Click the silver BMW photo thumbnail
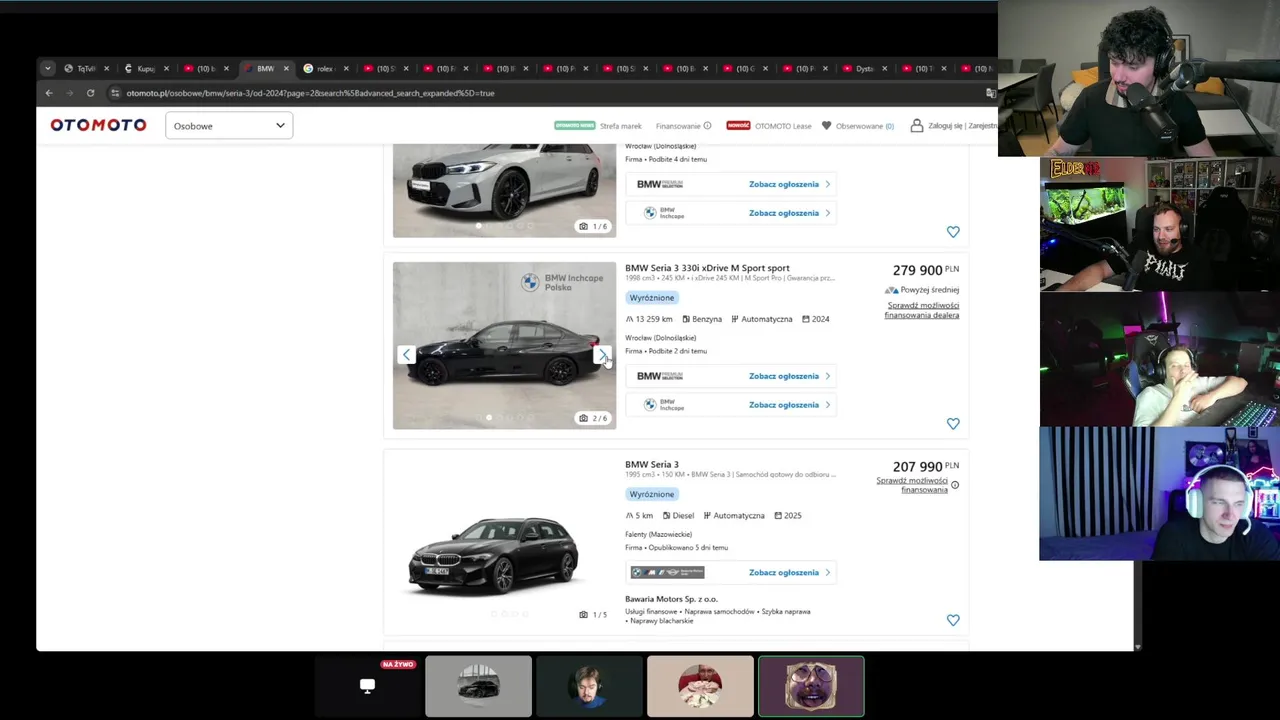Image resolution: width=1280 pixels, height=720 pixels. click(x=504, y=190)
